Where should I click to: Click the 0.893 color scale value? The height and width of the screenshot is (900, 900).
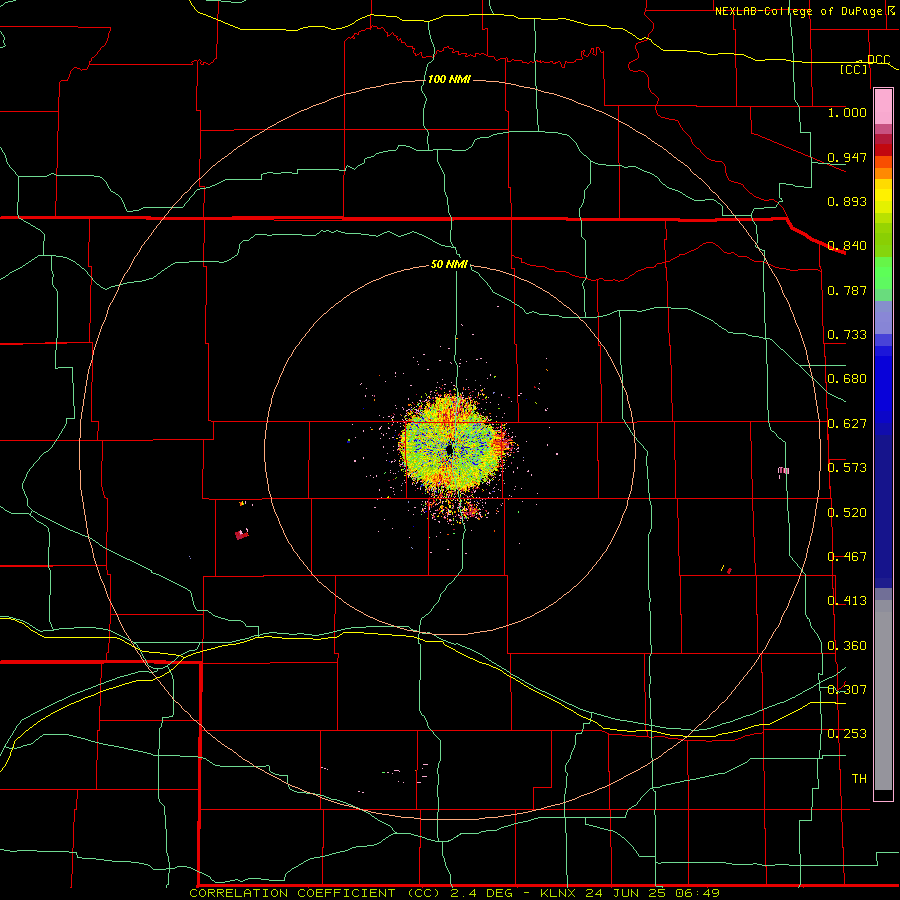pos(847,201)
